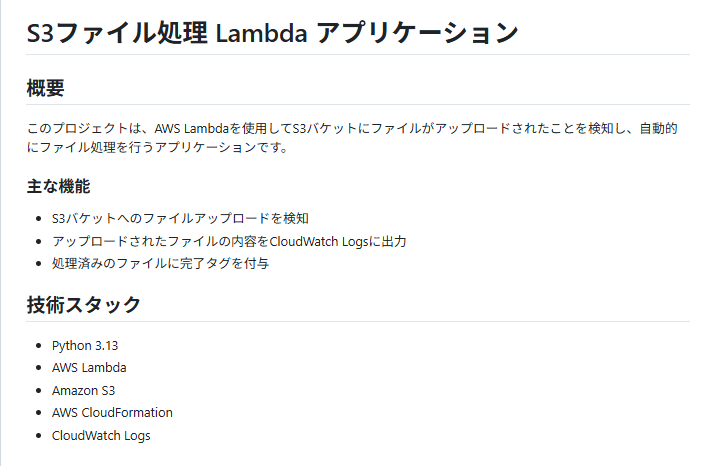Click the list item ending with CloudWatch Logsに出力
Viewport: 708px width, 466px height.
pos(229,242)
